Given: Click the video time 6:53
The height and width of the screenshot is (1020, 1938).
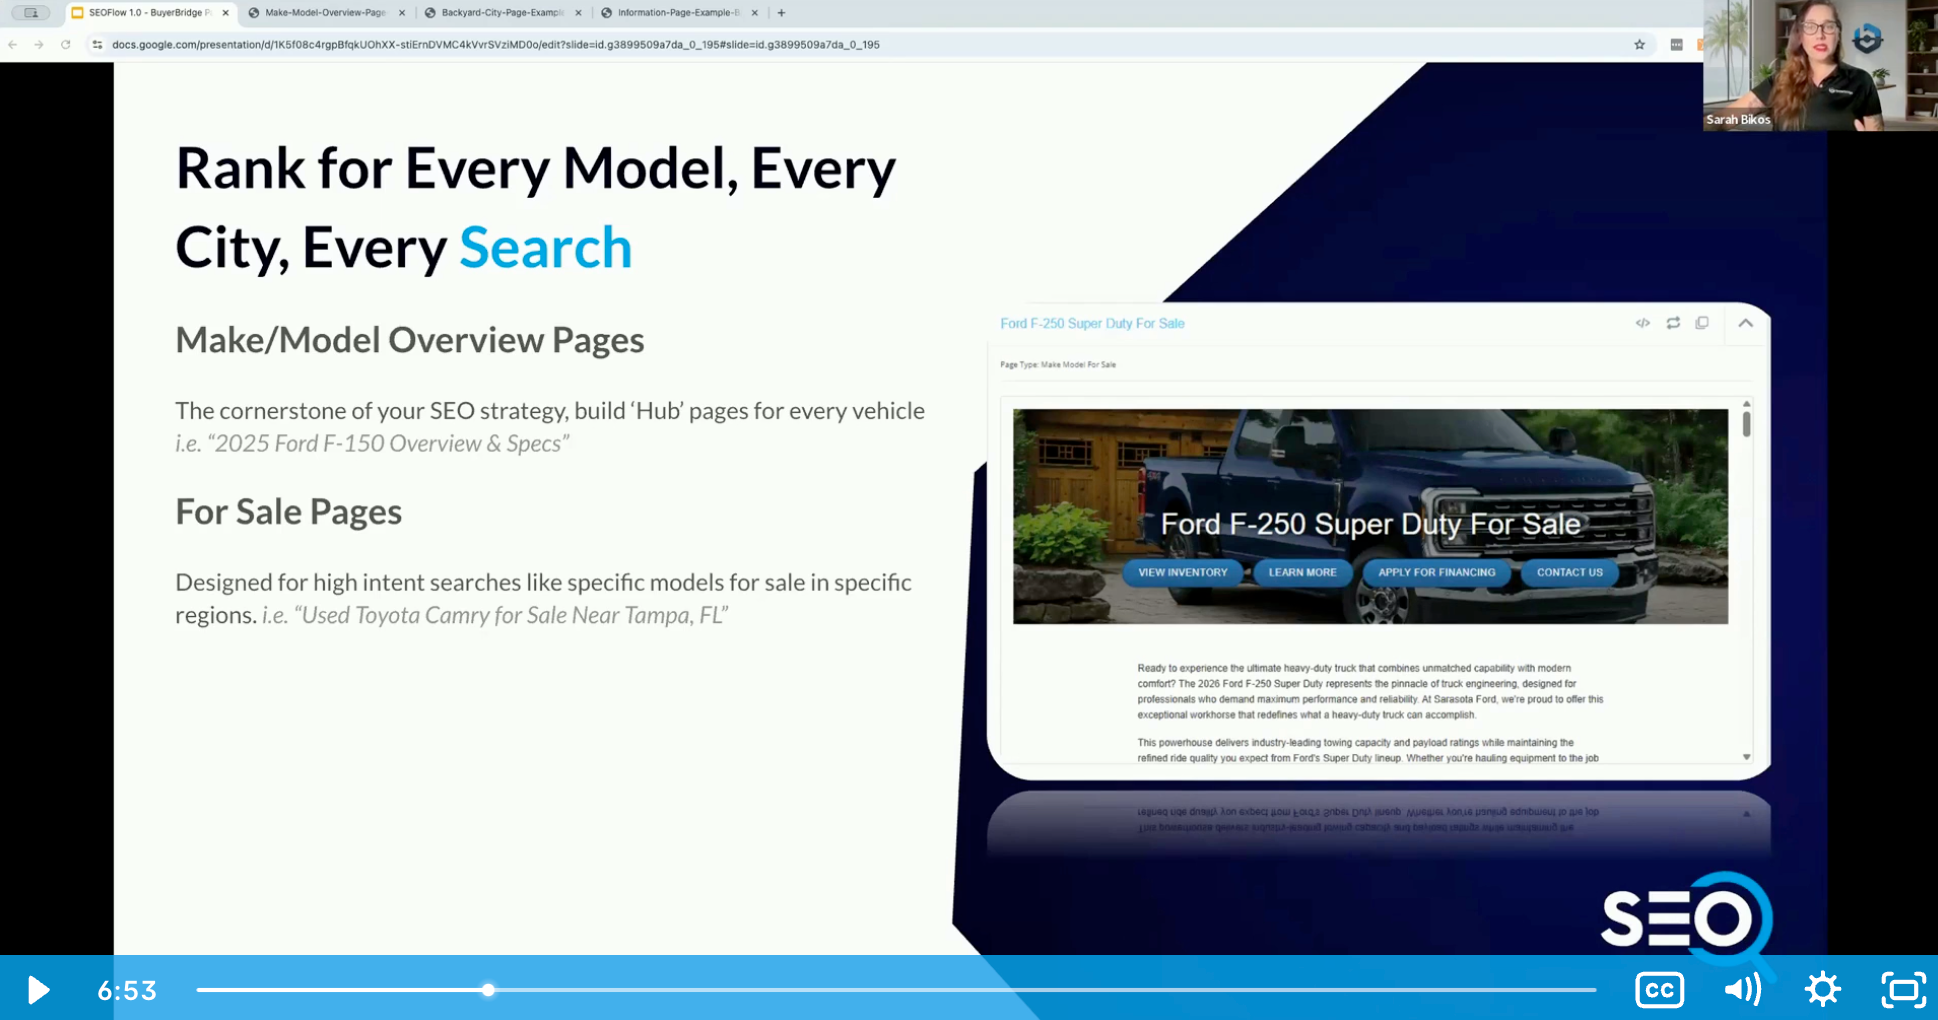Looking at the screenshot, I should [127, 990].
